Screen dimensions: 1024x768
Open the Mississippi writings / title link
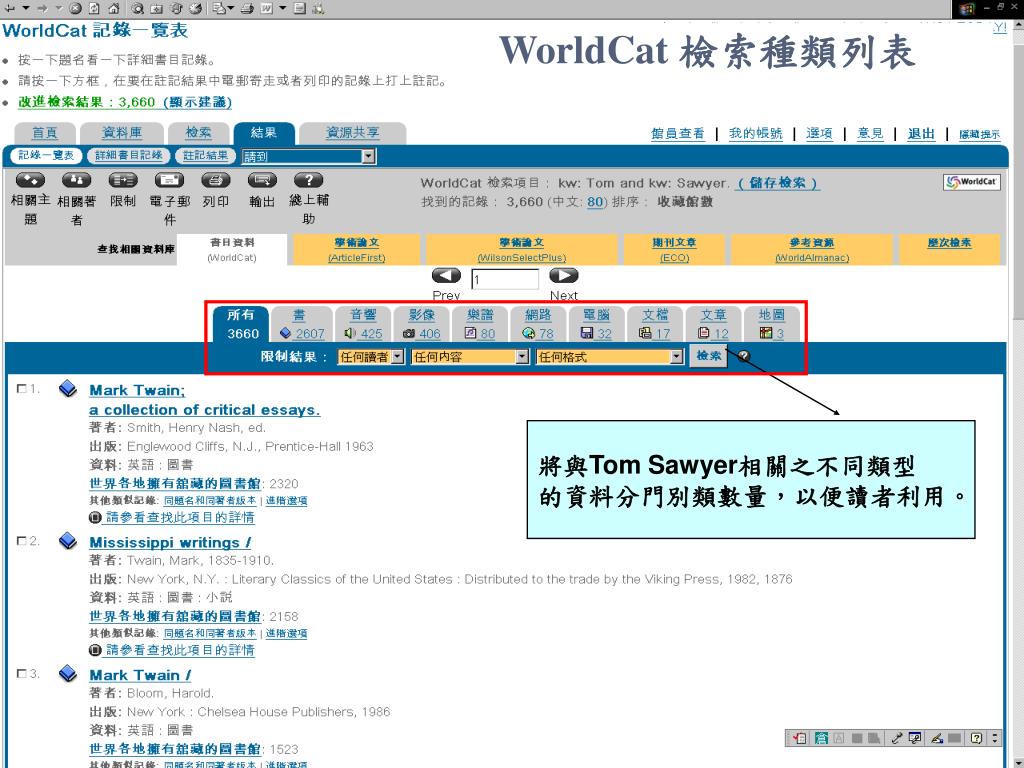[x=170, y=542]
